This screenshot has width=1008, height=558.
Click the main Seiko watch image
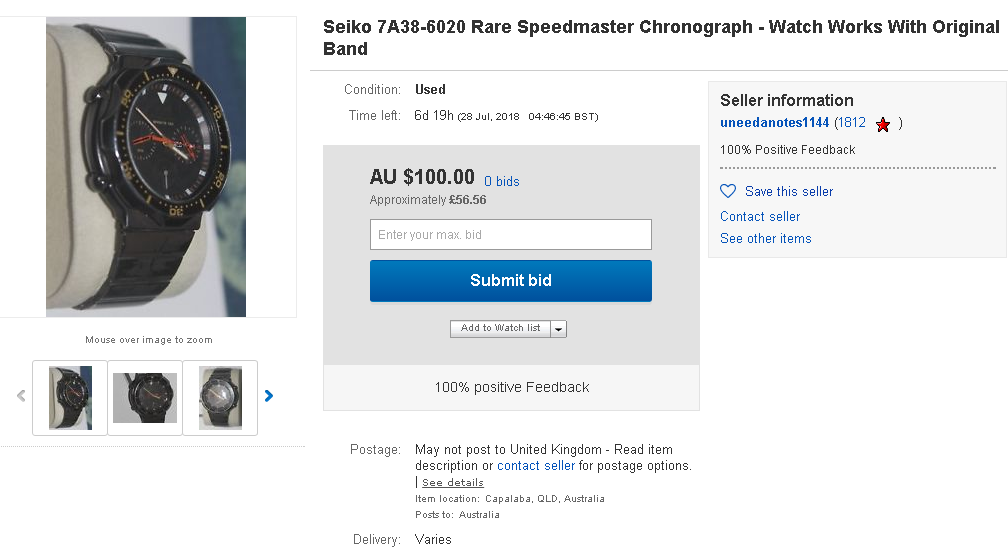[x=147, y=167]
